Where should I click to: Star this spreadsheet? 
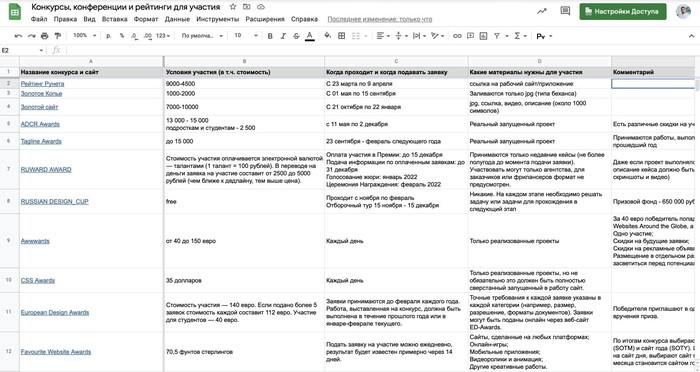pos(233,7)
